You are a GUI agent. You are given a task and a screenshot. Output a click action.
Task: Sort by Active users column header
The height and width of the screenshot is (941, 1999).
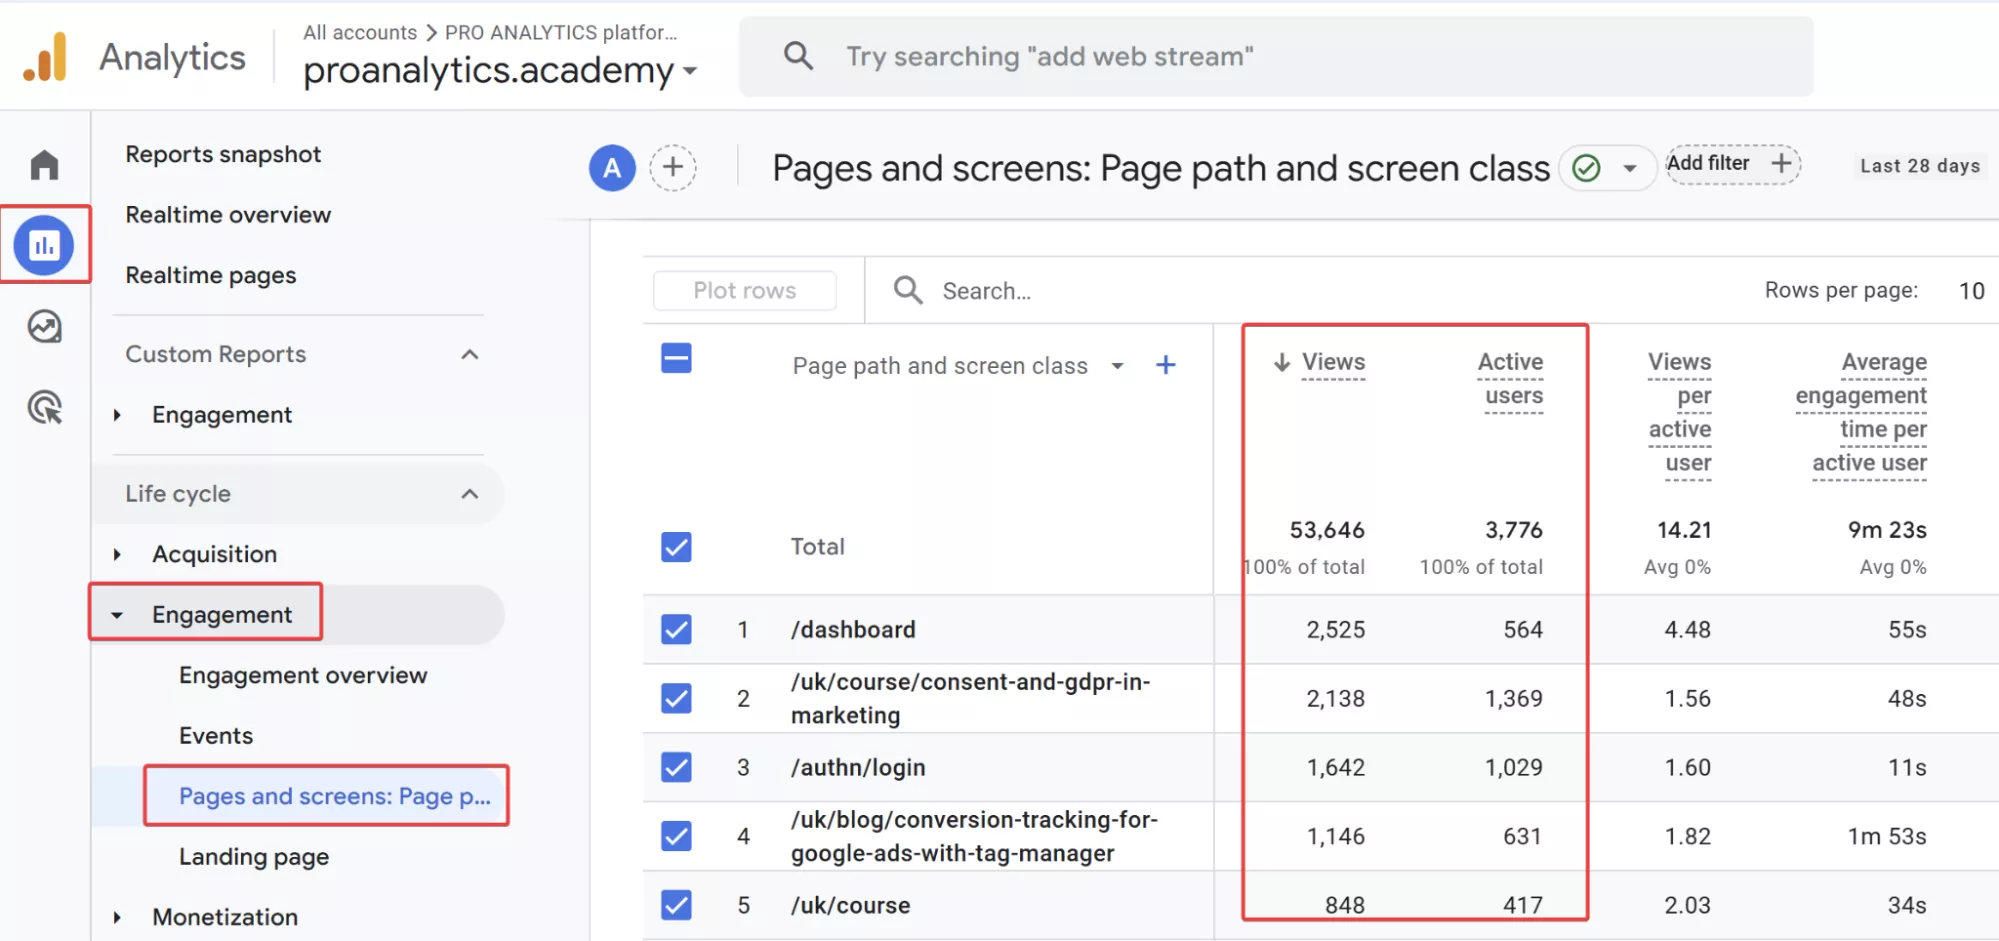click(1510, 379)
